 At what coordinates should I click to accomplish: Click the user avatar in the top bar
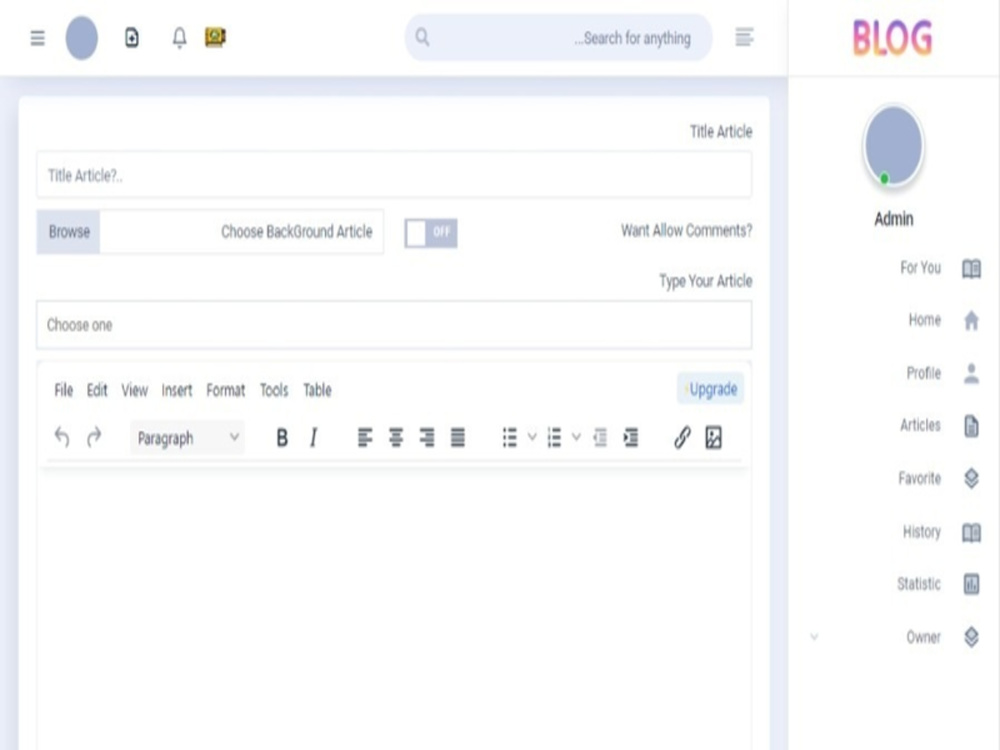coord(82,38)
